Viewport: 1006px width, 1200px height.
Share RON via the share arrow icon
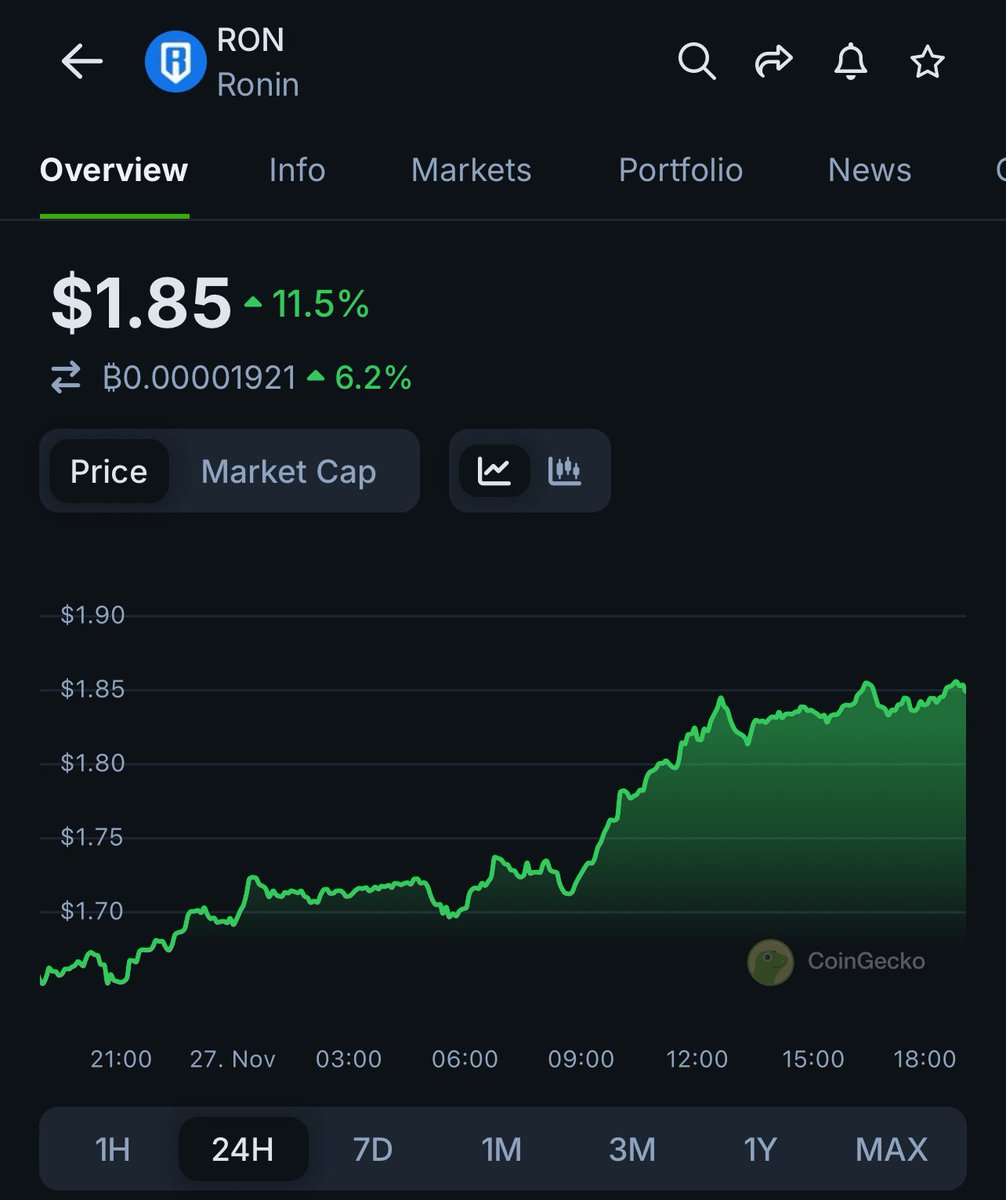(772, 62)
